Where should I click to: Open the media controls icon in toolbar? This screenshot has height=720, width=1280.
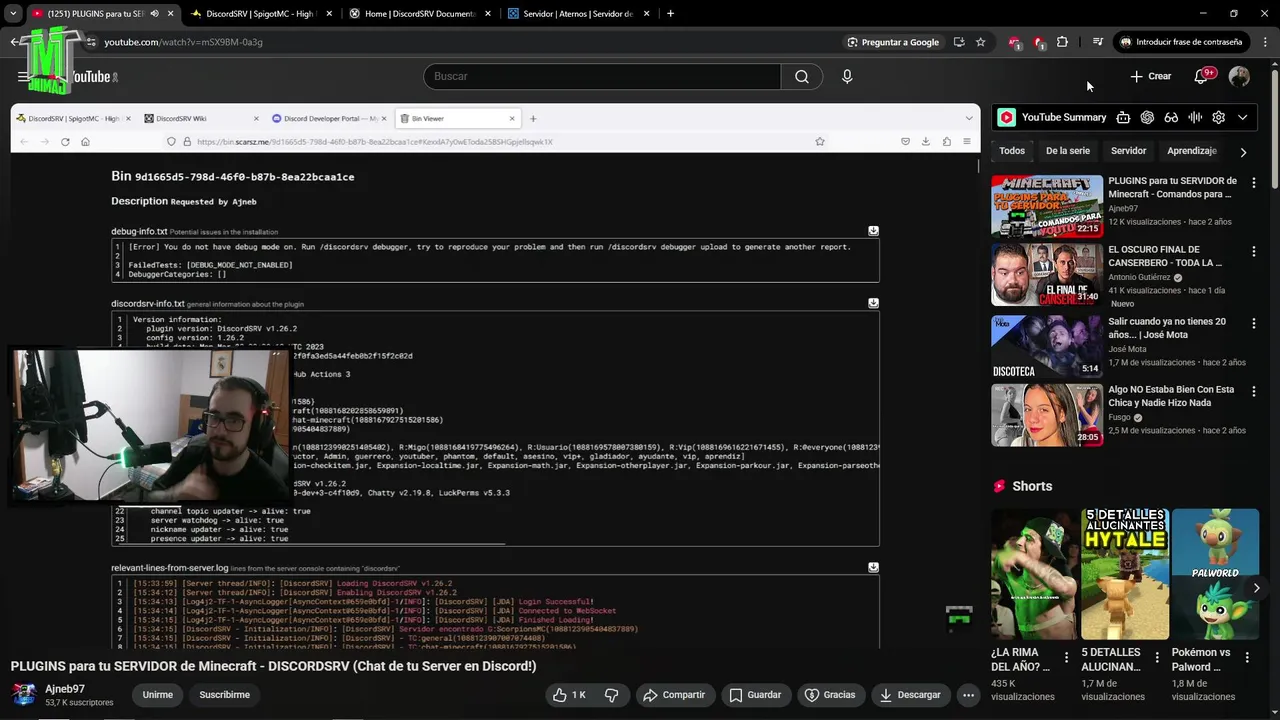pos(1098,42)
